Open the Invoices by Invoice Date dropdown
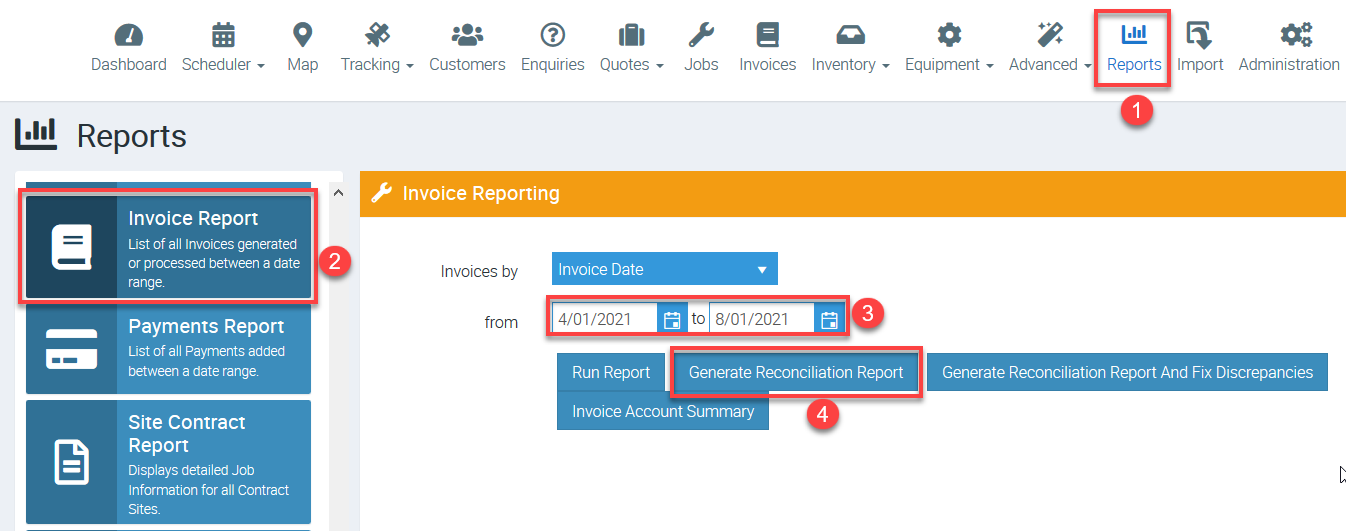This screenshot has height=531, width=1346. tap(664, 269)
